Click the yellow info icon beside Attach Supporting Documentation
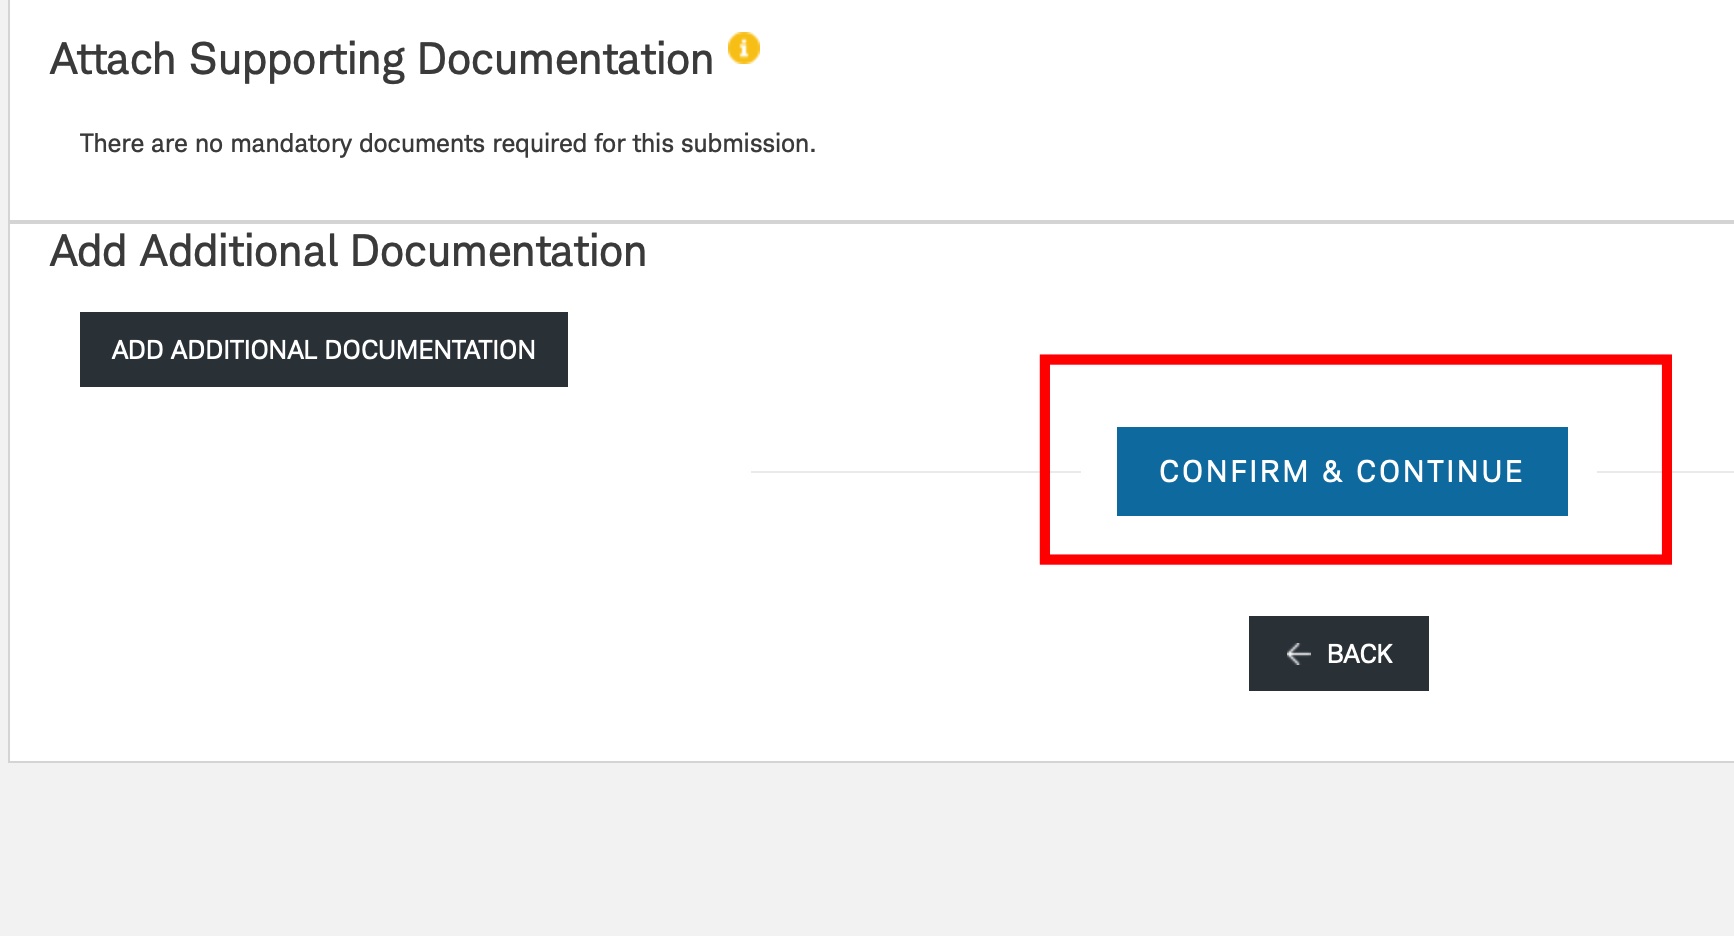 tap(743, 48)
